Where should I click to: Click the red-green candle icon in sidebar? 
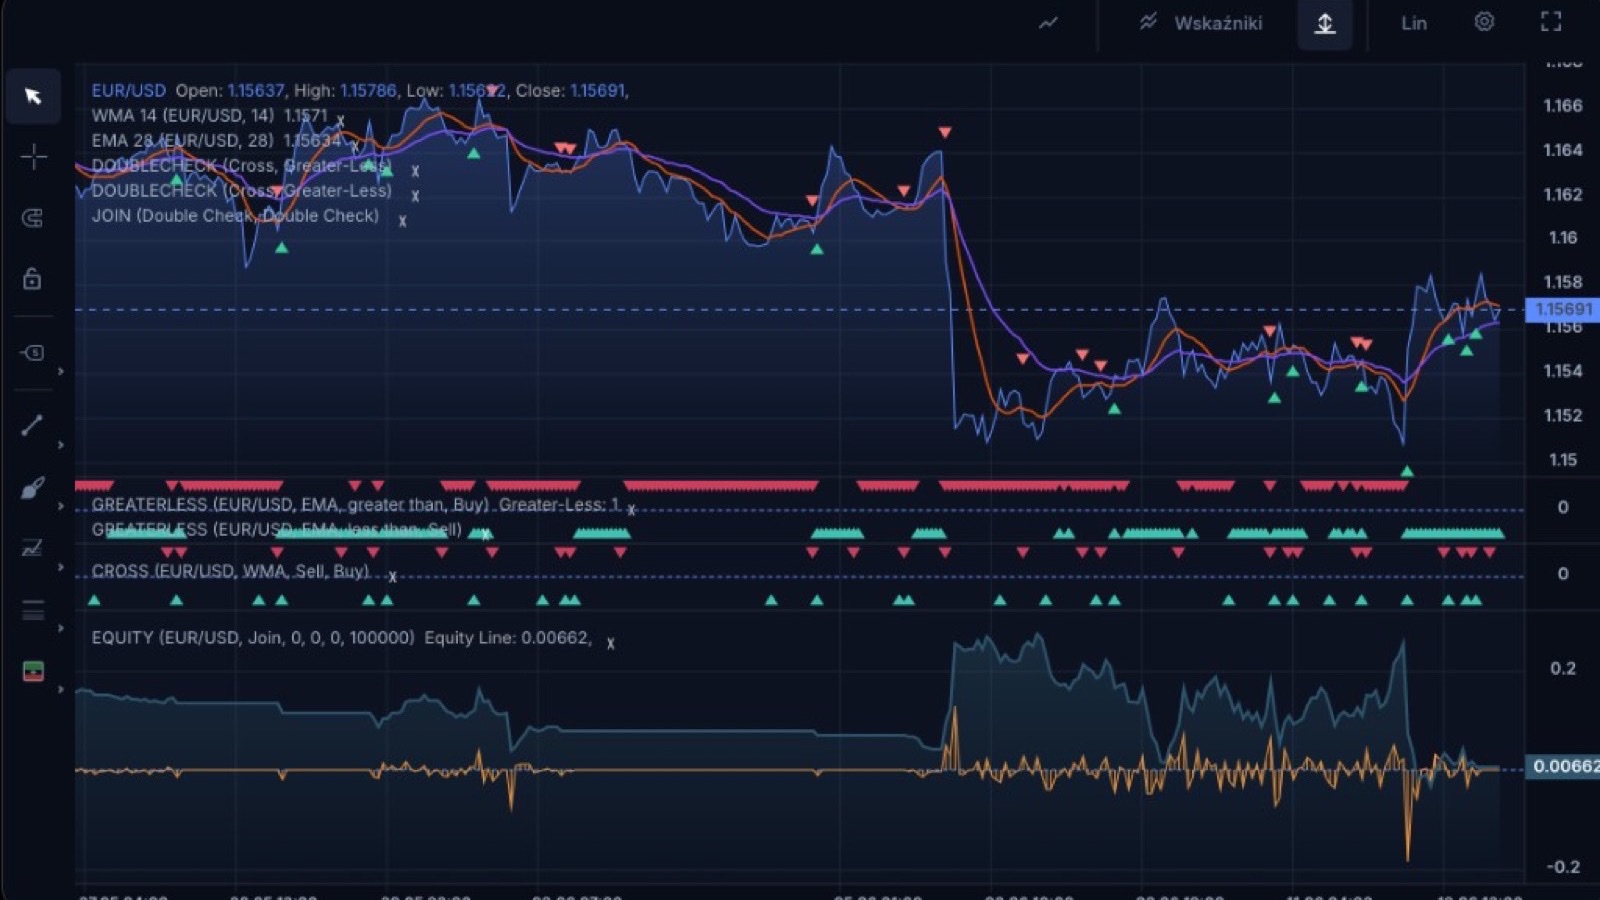[33, 671]
